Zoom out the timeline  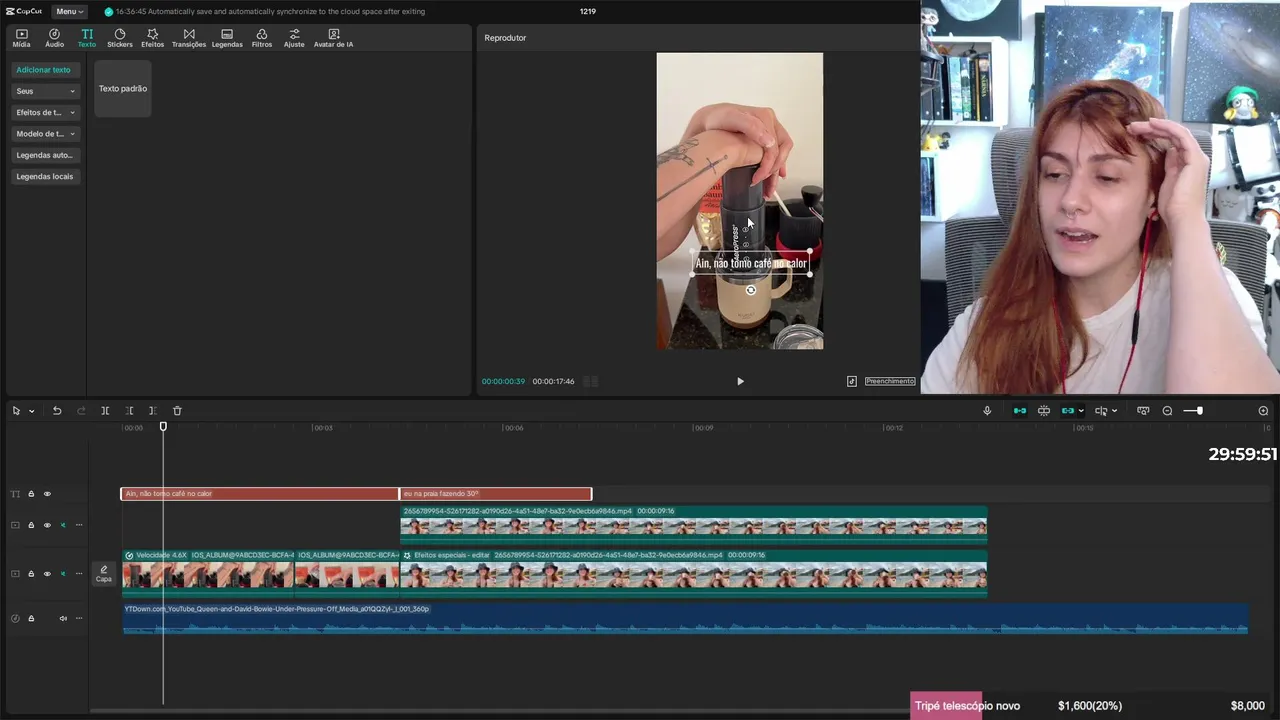1167,411
